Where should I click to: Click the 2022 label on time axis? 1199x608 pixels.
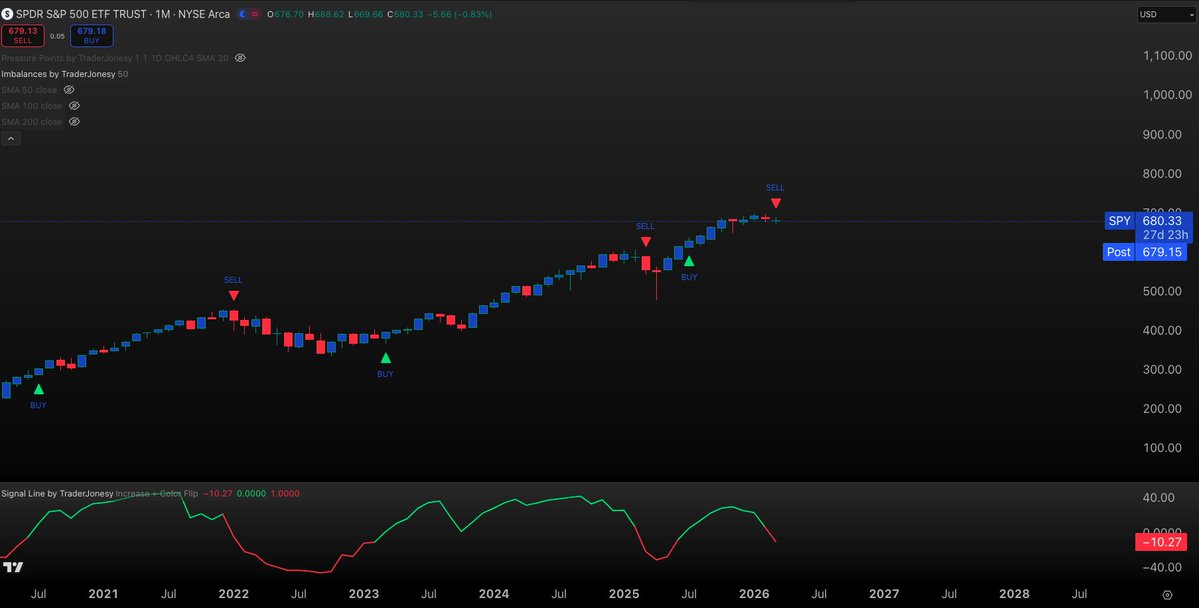[x=233, y=594]
